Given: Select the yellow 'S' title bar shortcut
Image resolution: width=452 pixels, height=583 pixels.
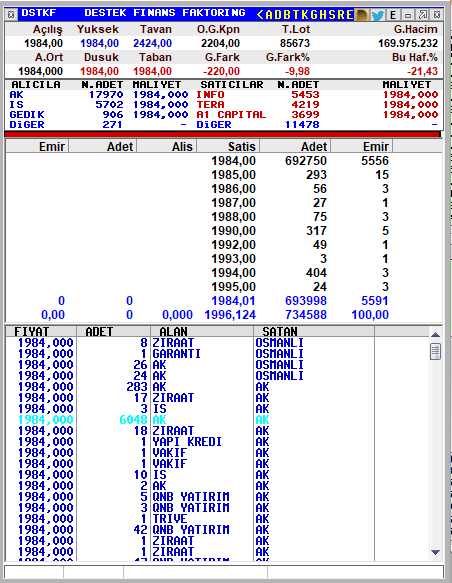Looking at the screenshot, I should click(x=332, y=15).
